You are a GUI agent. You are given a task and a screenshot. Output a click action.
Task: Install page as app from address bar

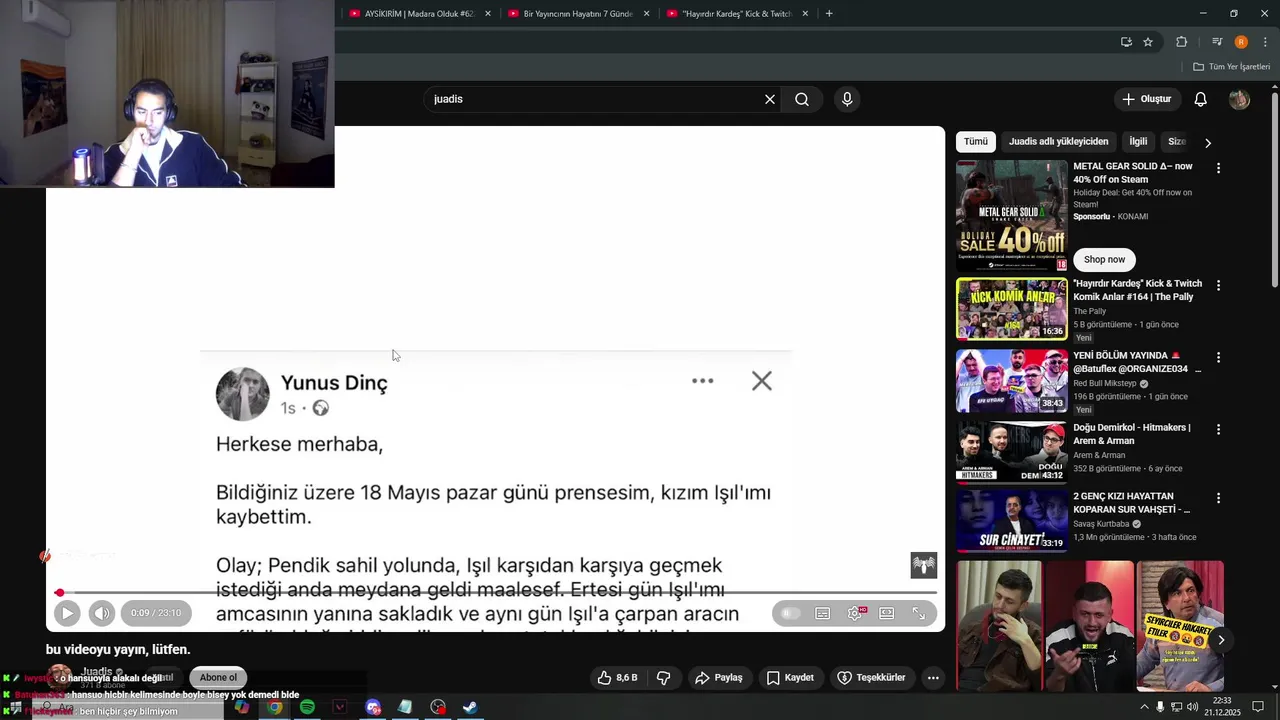(x=1126, y=42)
